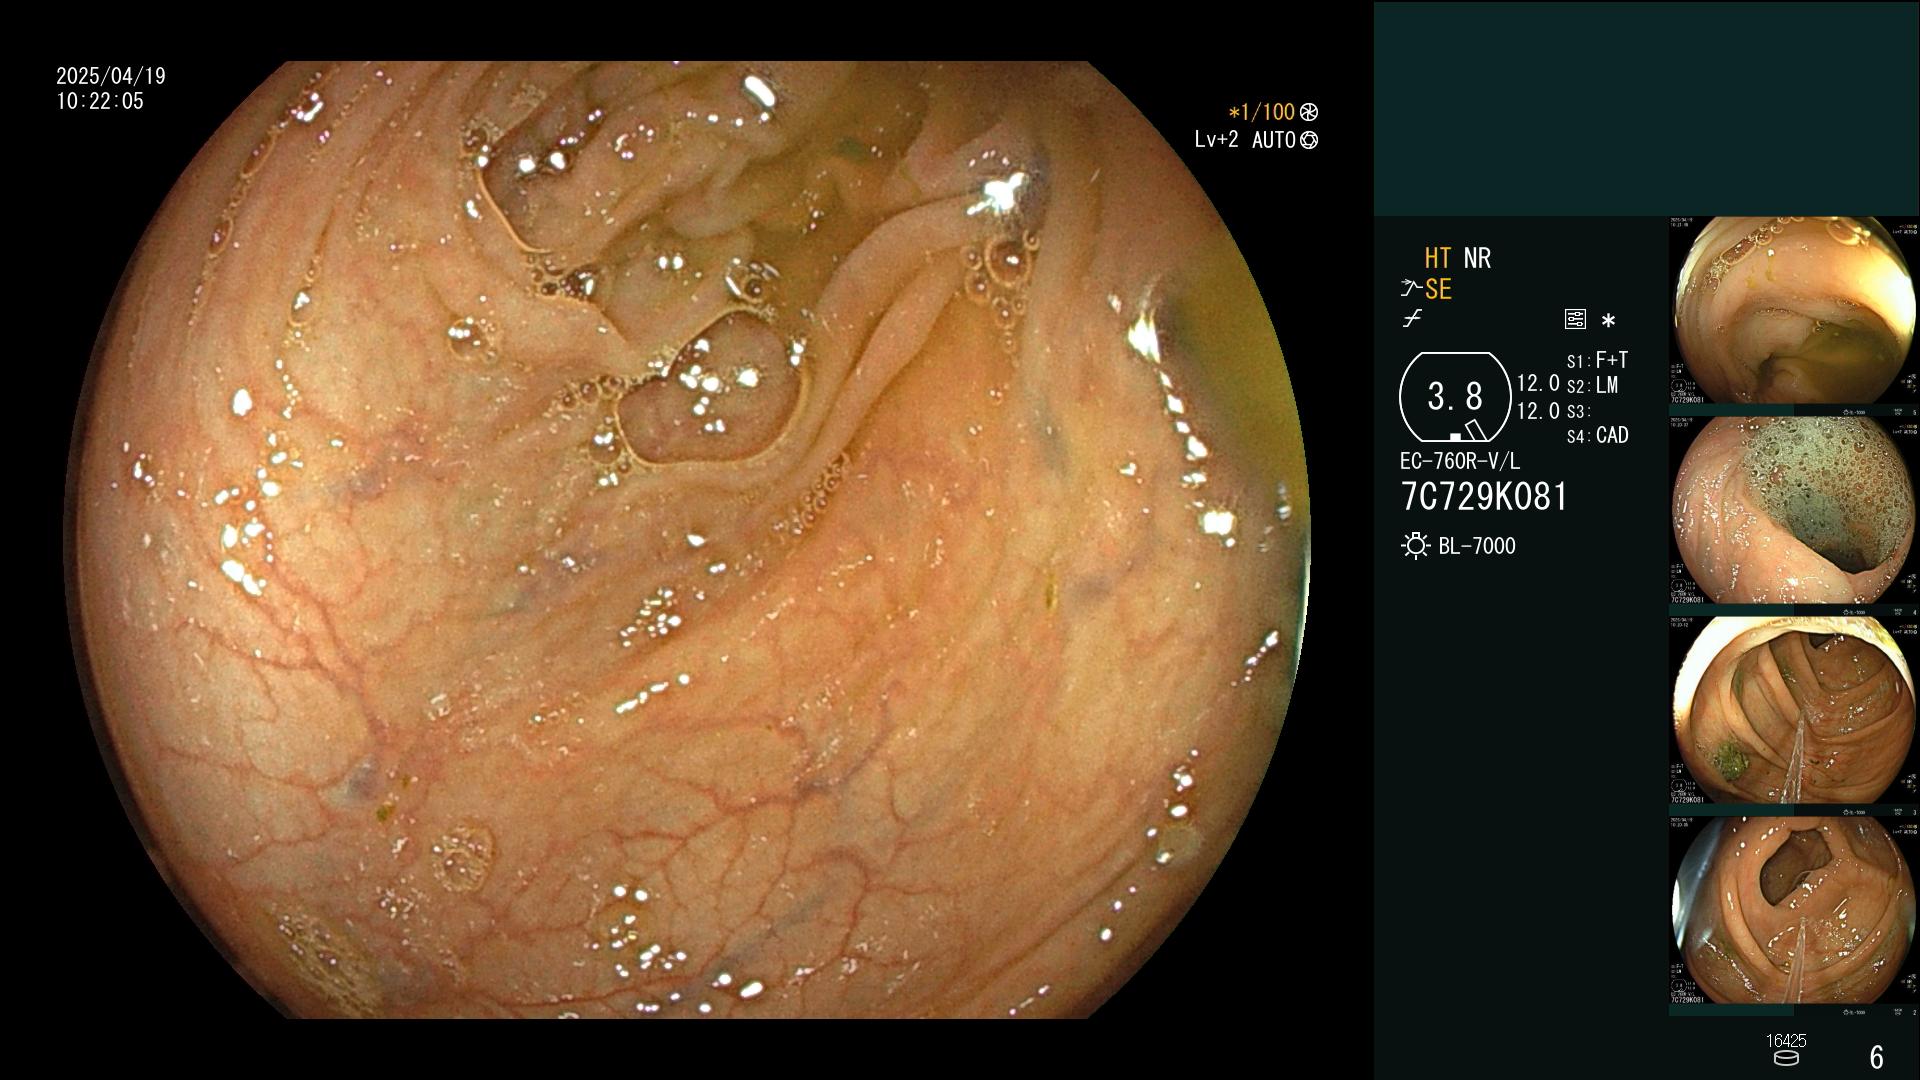Click the empty S3: switch assignment
1920x1080 pixels.
(1578, 411)
